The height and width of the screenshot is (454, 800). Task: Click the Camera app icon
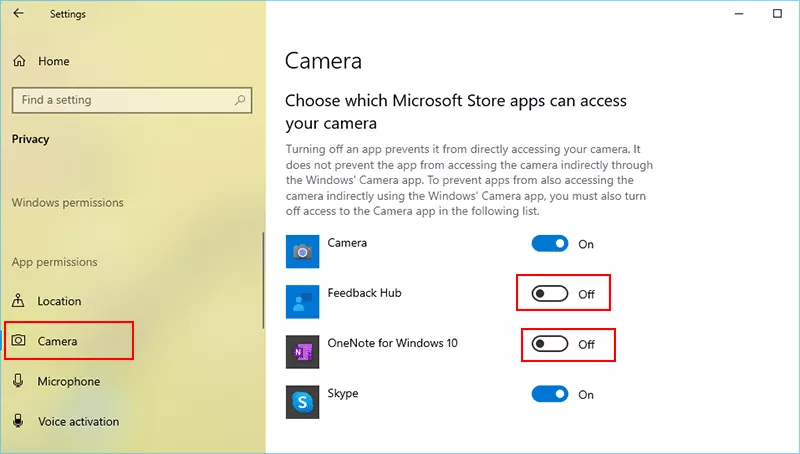point(301,251)
